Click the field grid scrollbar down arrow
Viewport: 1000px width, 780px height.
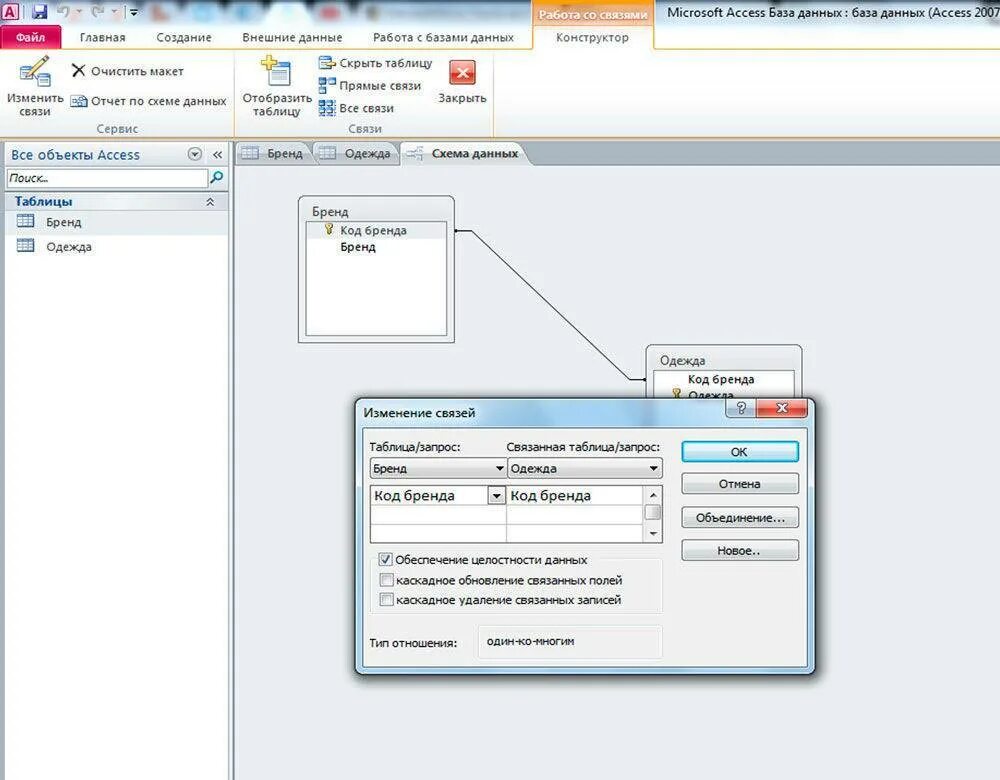(653, 533)
